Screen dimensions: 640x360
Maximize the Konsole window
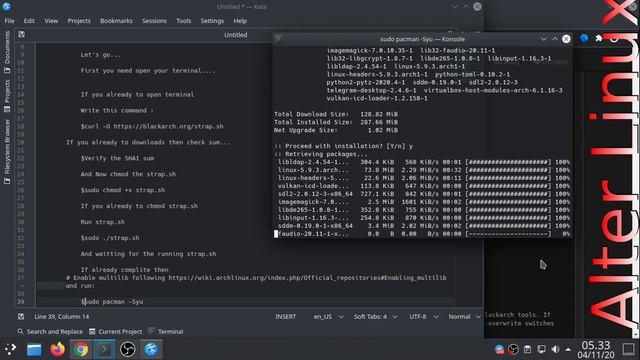point(555,39)
